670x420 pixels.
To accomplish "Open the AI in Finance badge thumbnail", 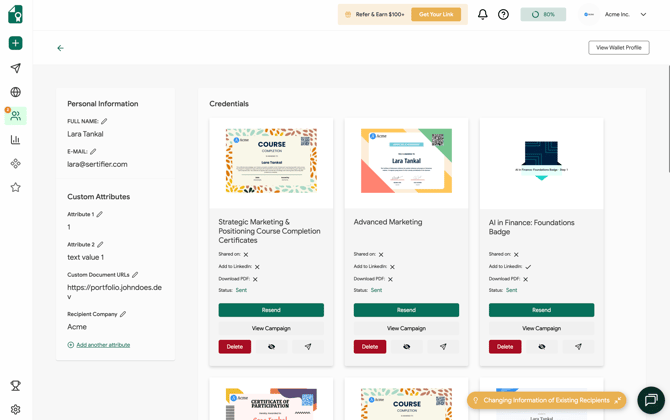I will [x=541, y=161].
